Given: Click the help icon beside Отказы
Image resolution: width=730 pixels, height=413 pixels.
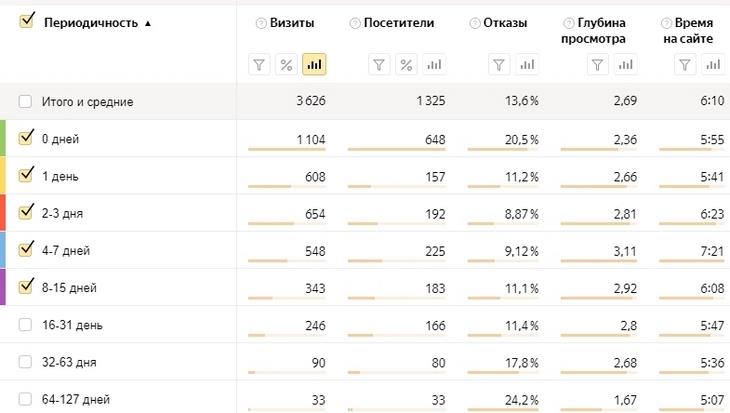Looking at the screenshot, I should [x=474, y=23].
